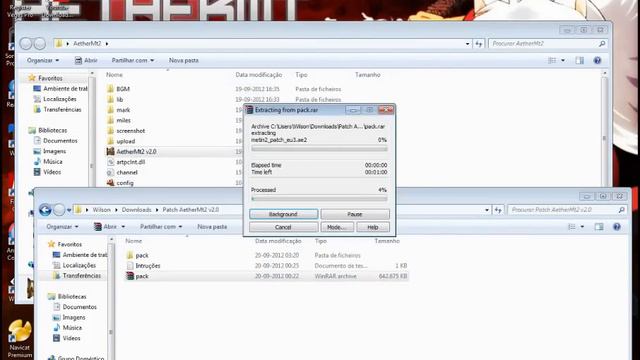Click Abrir in AetherMt2 window toolbar
Viewport: 640px width, 360px height.
click(86, 60)
